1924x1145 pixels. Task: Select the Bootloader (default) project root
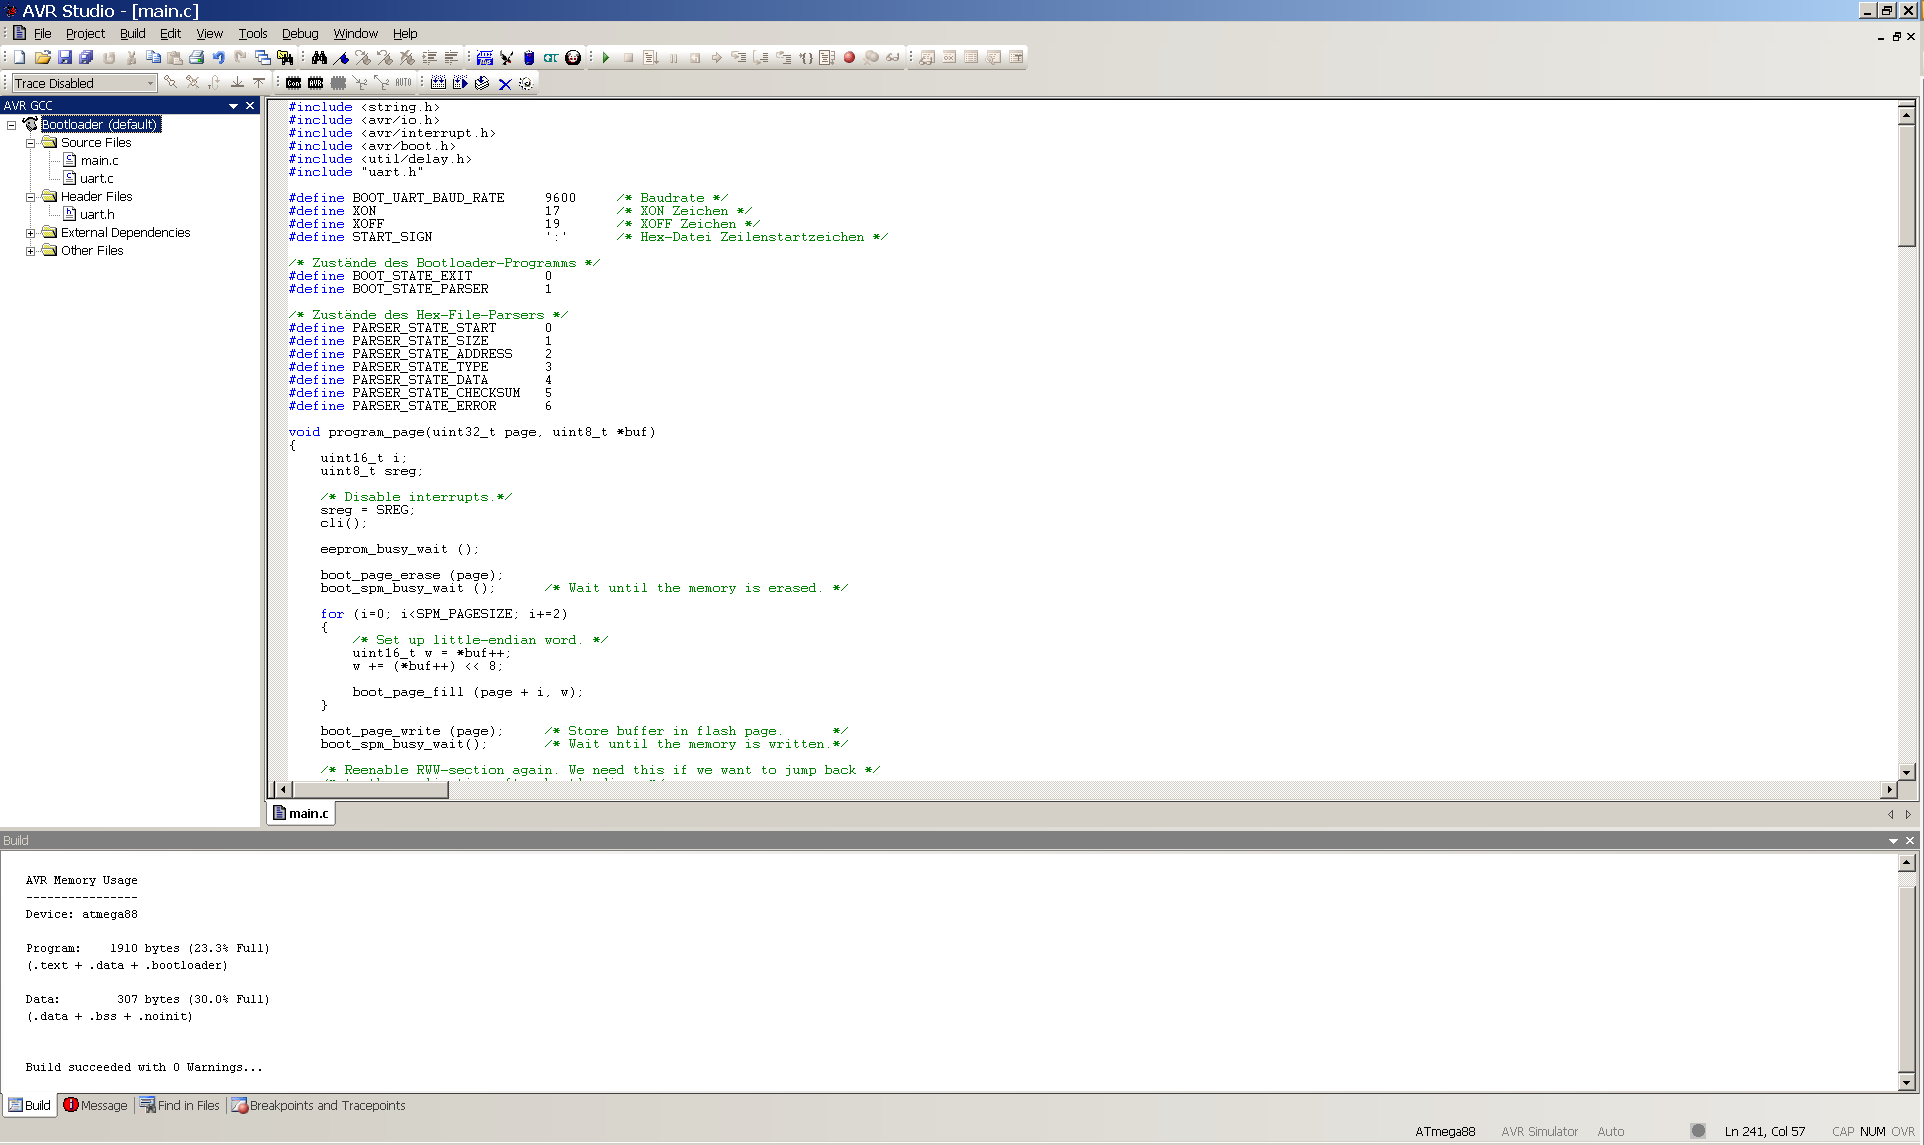pos(100,125)
